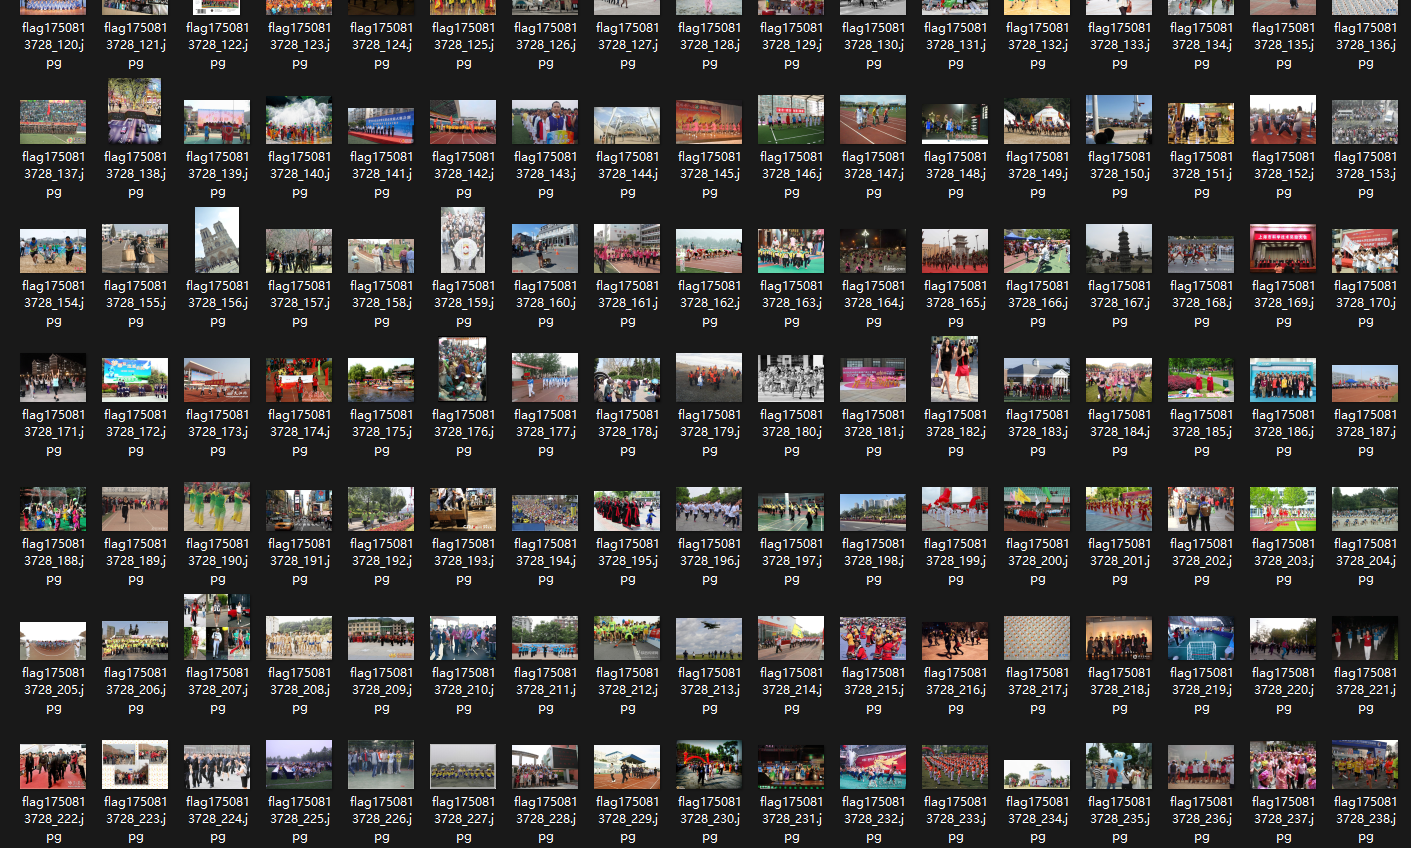The height and width of the screenshot is (848, 1411).
Task: Select the airplane thumbnail flag1750813728_213.jpg
Action: pyautogui.click(x=709, y=639)
